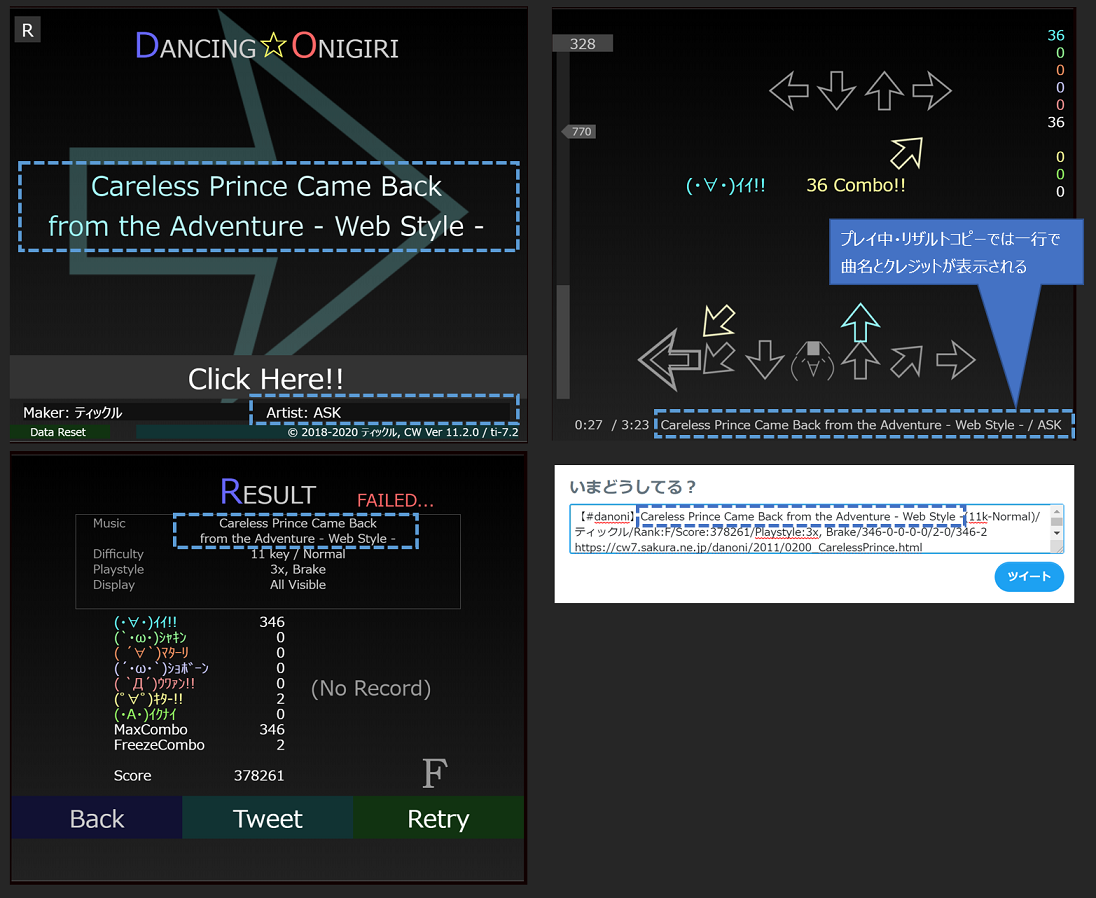This screenshot has width=1096, height=898.
Task: Click the onigiri face receptor
Action: click(812, 361)
